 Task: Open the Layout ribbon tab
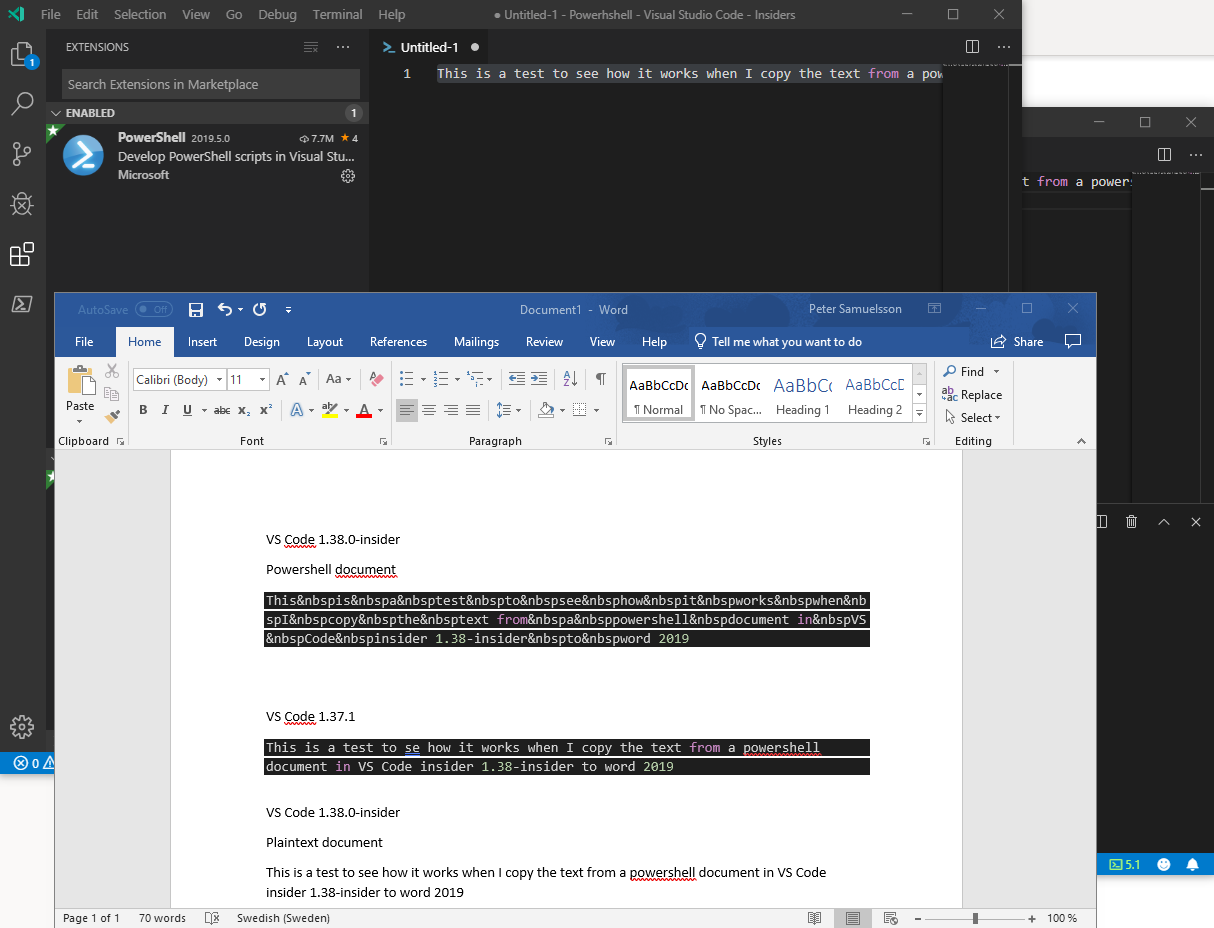tap(325, 342)
